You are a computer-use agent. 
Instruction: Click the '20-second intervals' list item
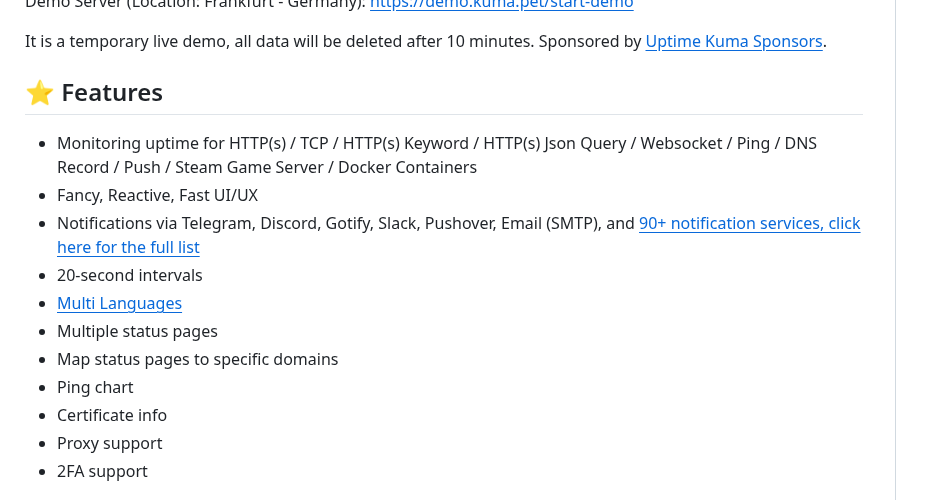click(129, 275)
